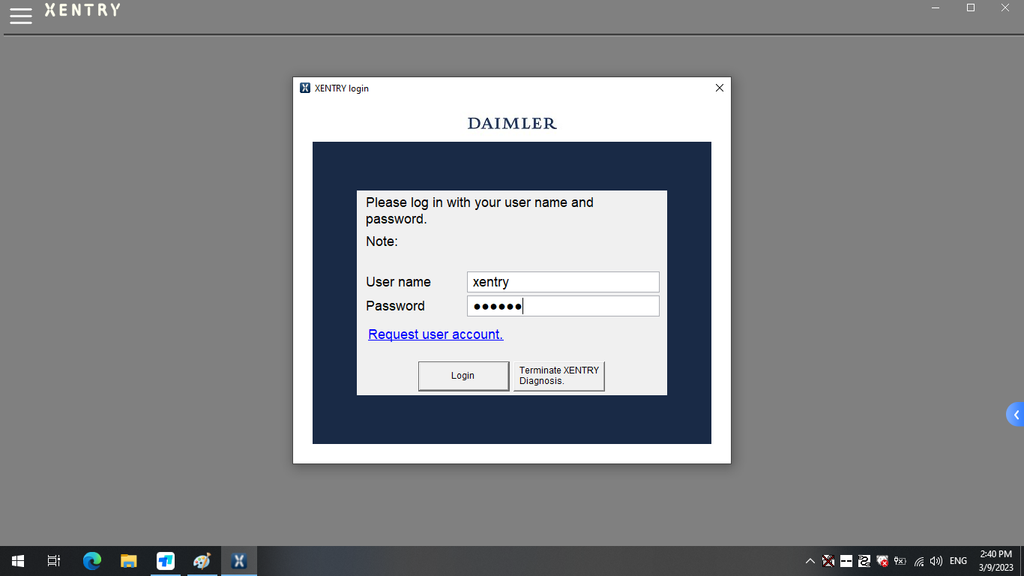Open ENG input language selector
Viewport: 1024px width, 576px height.
[x=958, y=561]
